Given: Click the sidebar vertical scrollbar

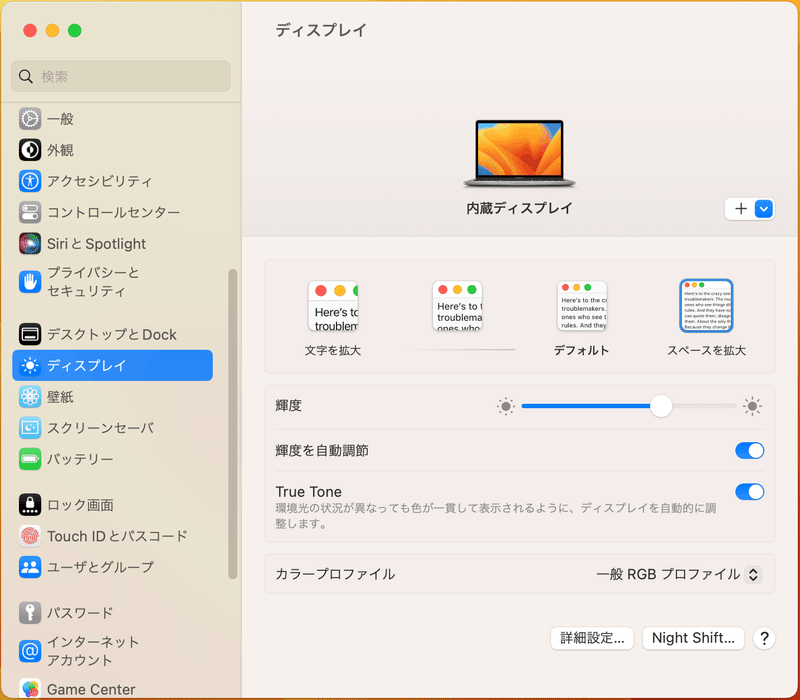Looking at the screenshot, I should pos(233,424).
